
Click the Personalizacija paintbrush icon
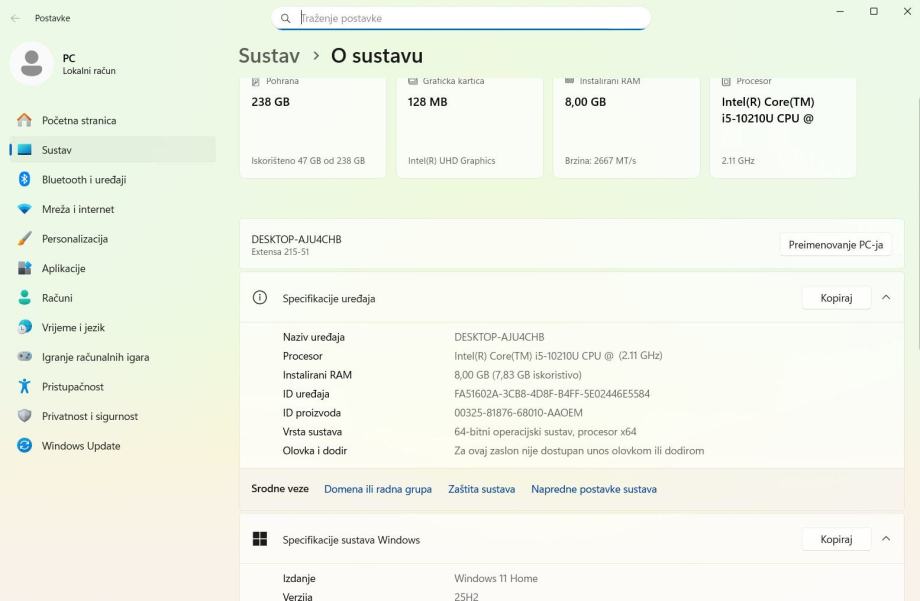click(x=25, y=239)
